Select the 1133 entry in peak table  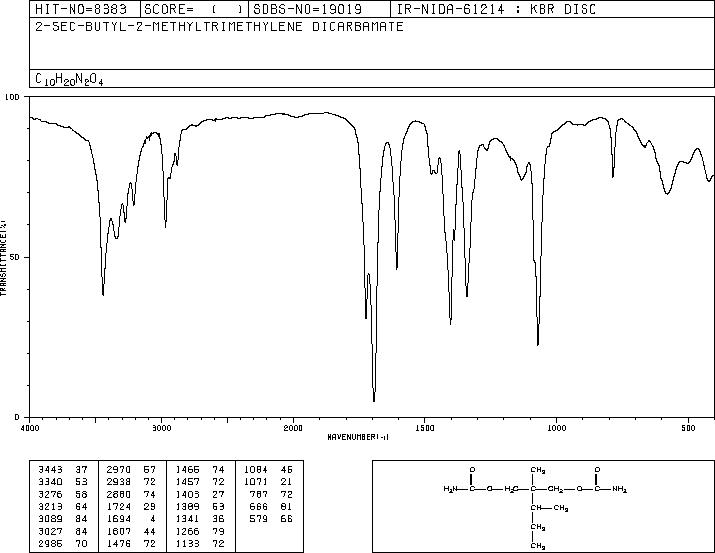tap(187, 543)
